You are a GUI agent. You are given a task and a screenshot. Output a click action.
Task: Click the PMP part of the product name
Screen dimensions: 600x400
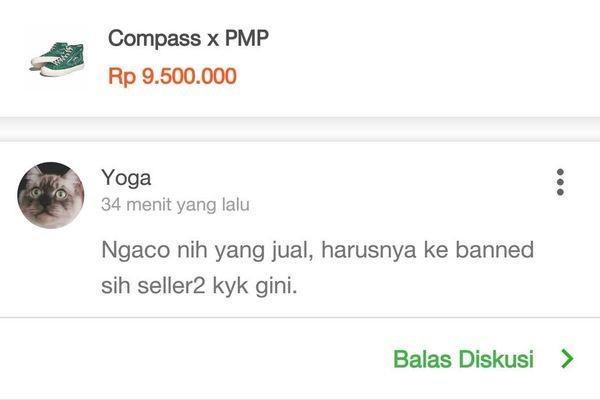247,38
